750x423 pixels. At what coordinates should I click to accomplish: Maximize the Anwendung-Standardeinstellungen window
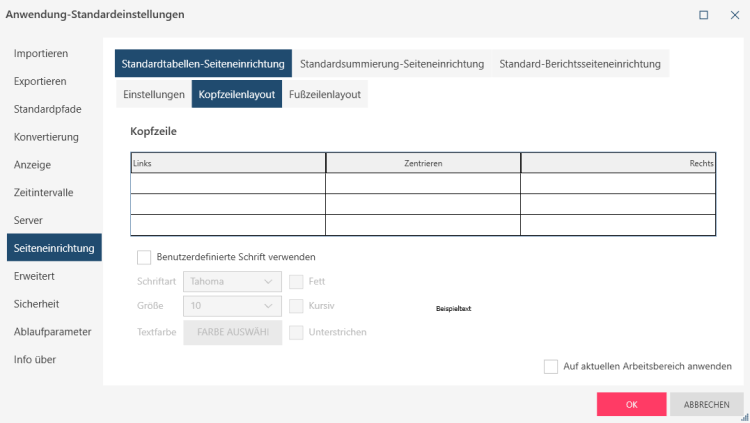(x=704, y=15)
